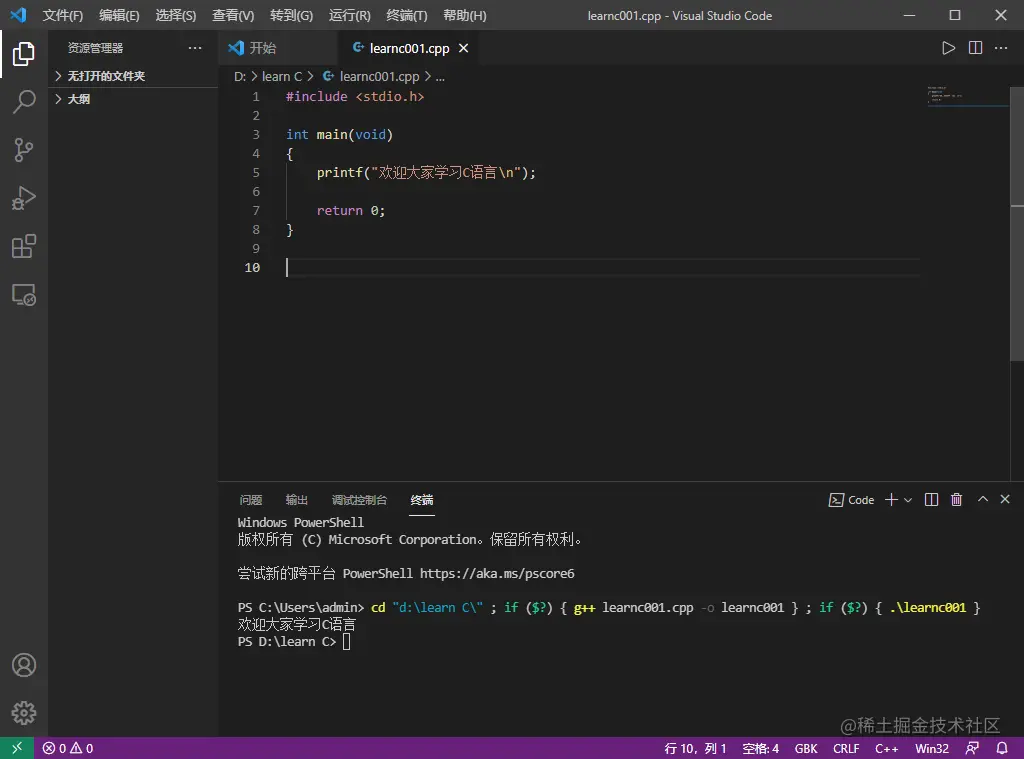The width and height of the screenshot is (1024, 759).
Task: Open the 文件(F) menu
Action: point(63,15)
